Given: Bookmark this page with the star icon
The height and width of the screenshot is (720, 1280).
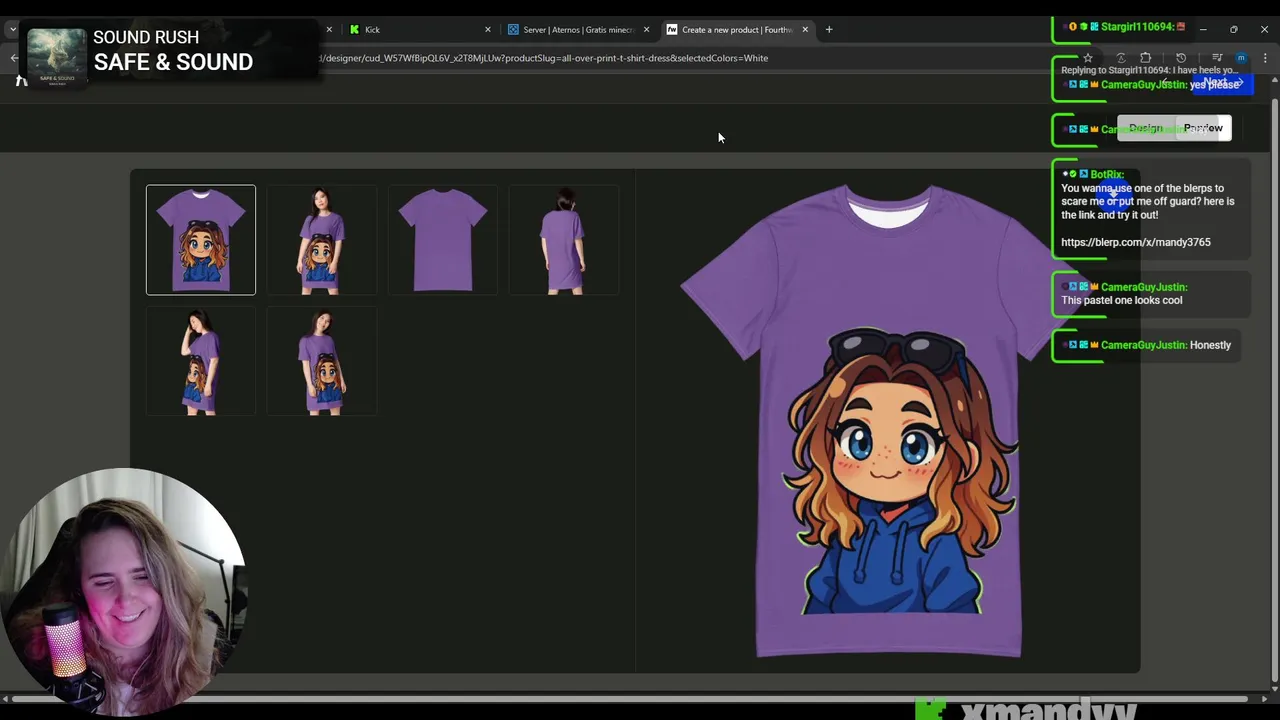Looking at the screenshot, I should 1088,58.
